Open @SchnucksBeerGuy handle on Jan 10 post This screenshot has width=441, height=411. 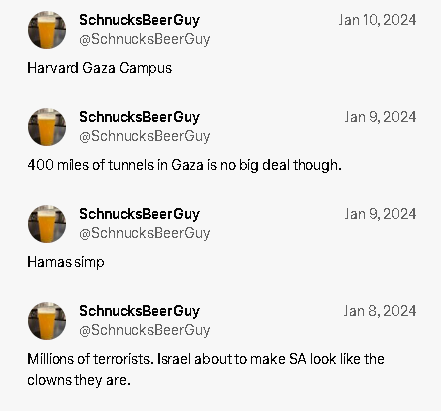click(x=145, y=39)
